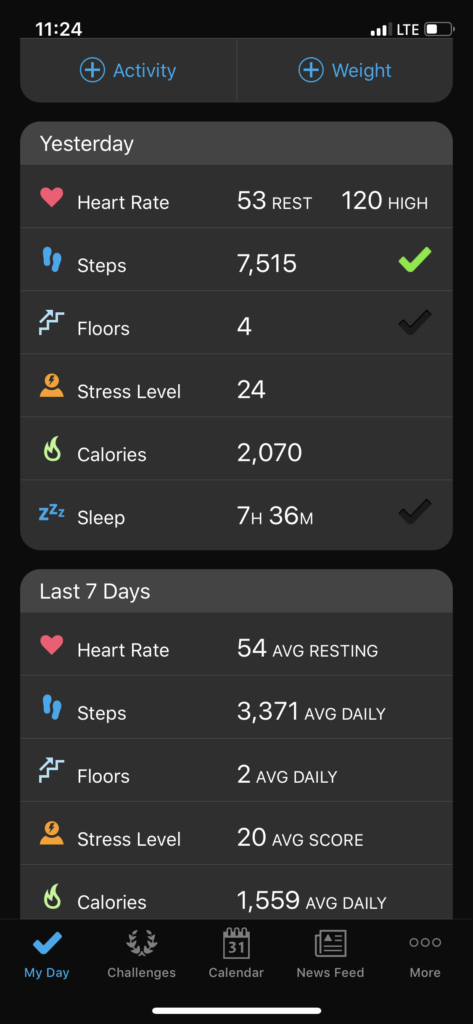
Task: Tap the blue ZZZ Sleep icon
Action: pyautogui.click(x=52, y=513)
